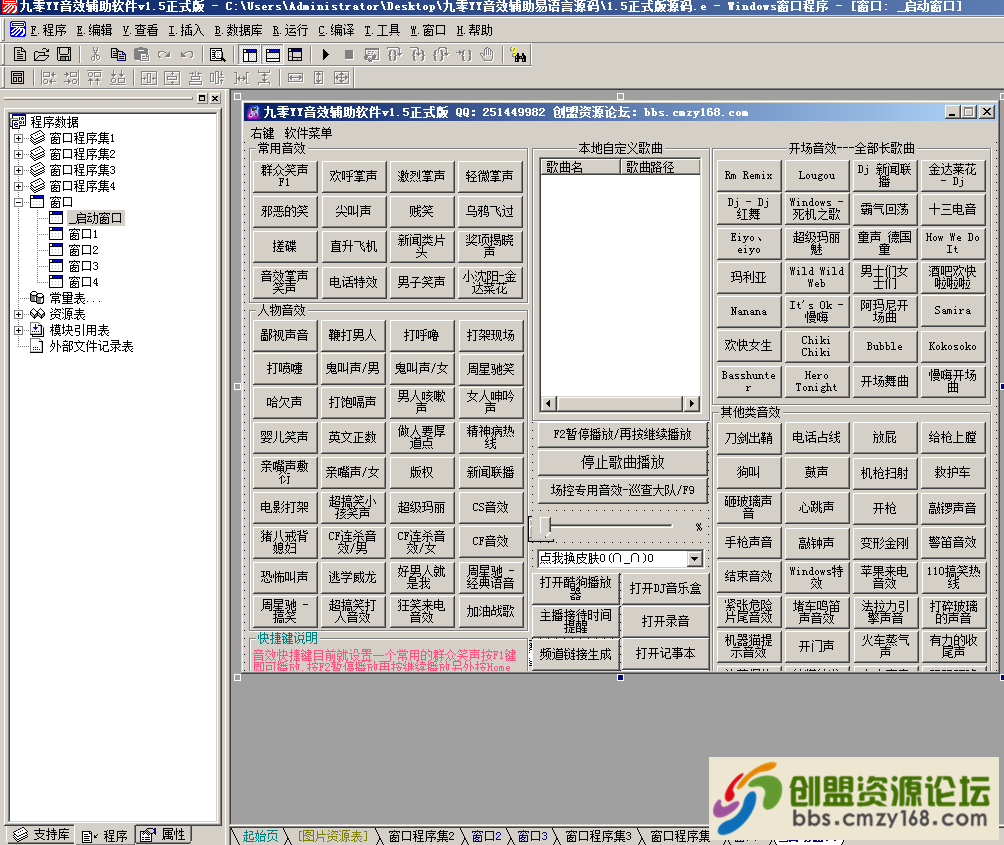Open the T.工具 menu
The image size is (1004, 845).
(382, 30)
